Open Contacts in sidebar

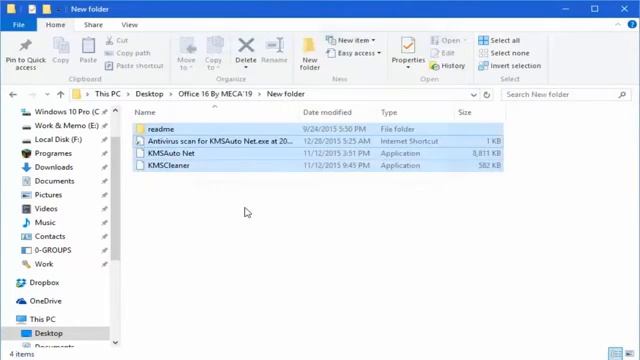tap(44, 236)
